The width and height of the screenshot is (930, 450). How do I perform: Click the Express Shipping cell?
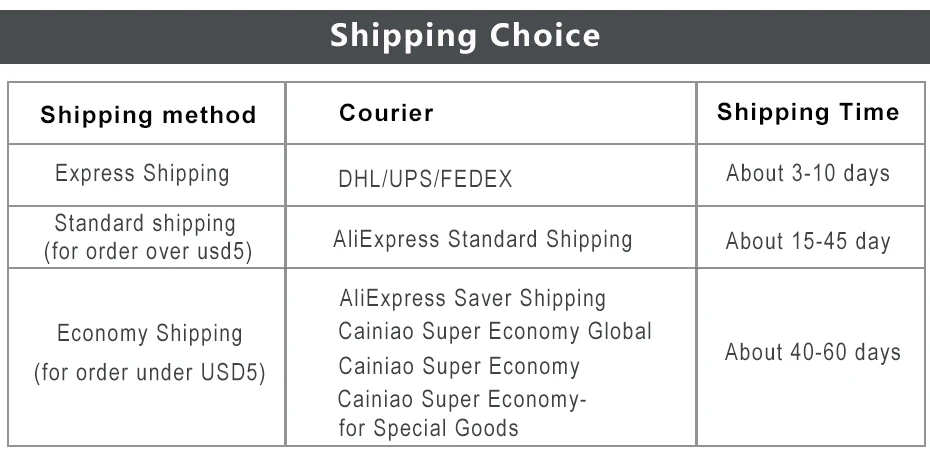click(x=142, y=174)
